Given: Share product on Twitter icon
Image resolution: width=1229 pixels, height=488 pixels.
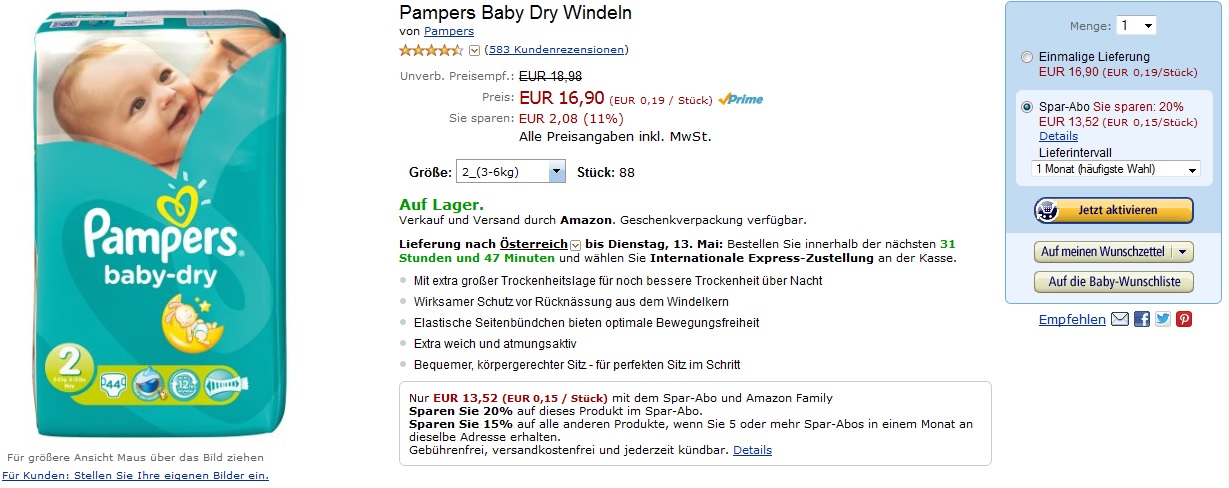Looking at the screenshot, I should 1162,319.
